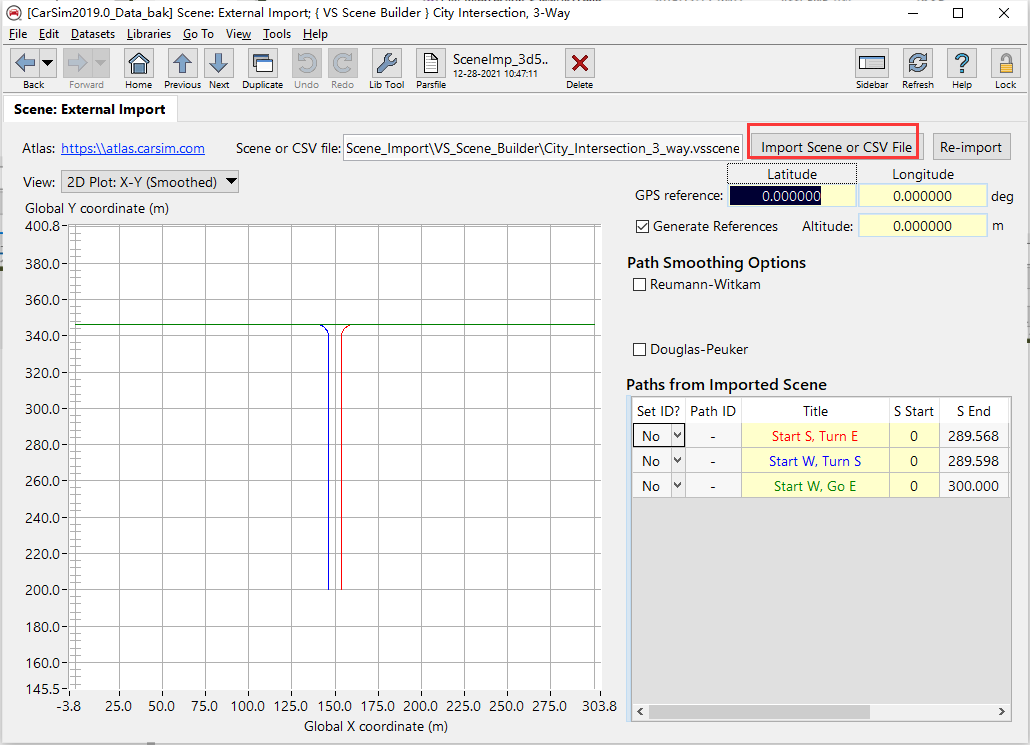Click the Path ID column header
This screenshot has height=745, width=1030.
(713, 411)
